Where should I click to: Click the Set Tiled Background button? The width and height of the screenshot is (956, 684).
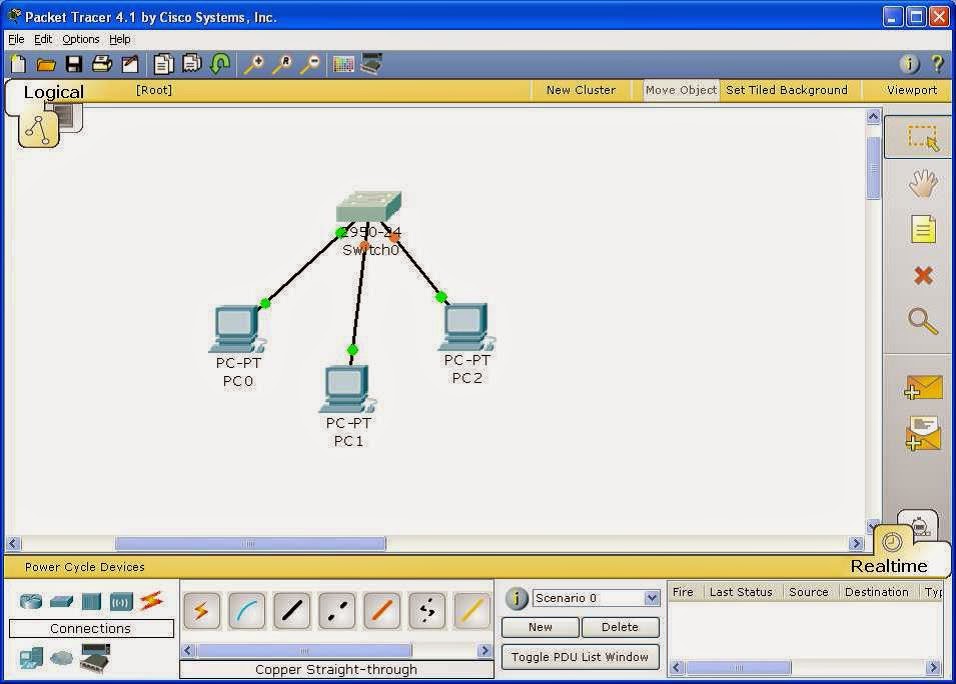coord(789,89)
